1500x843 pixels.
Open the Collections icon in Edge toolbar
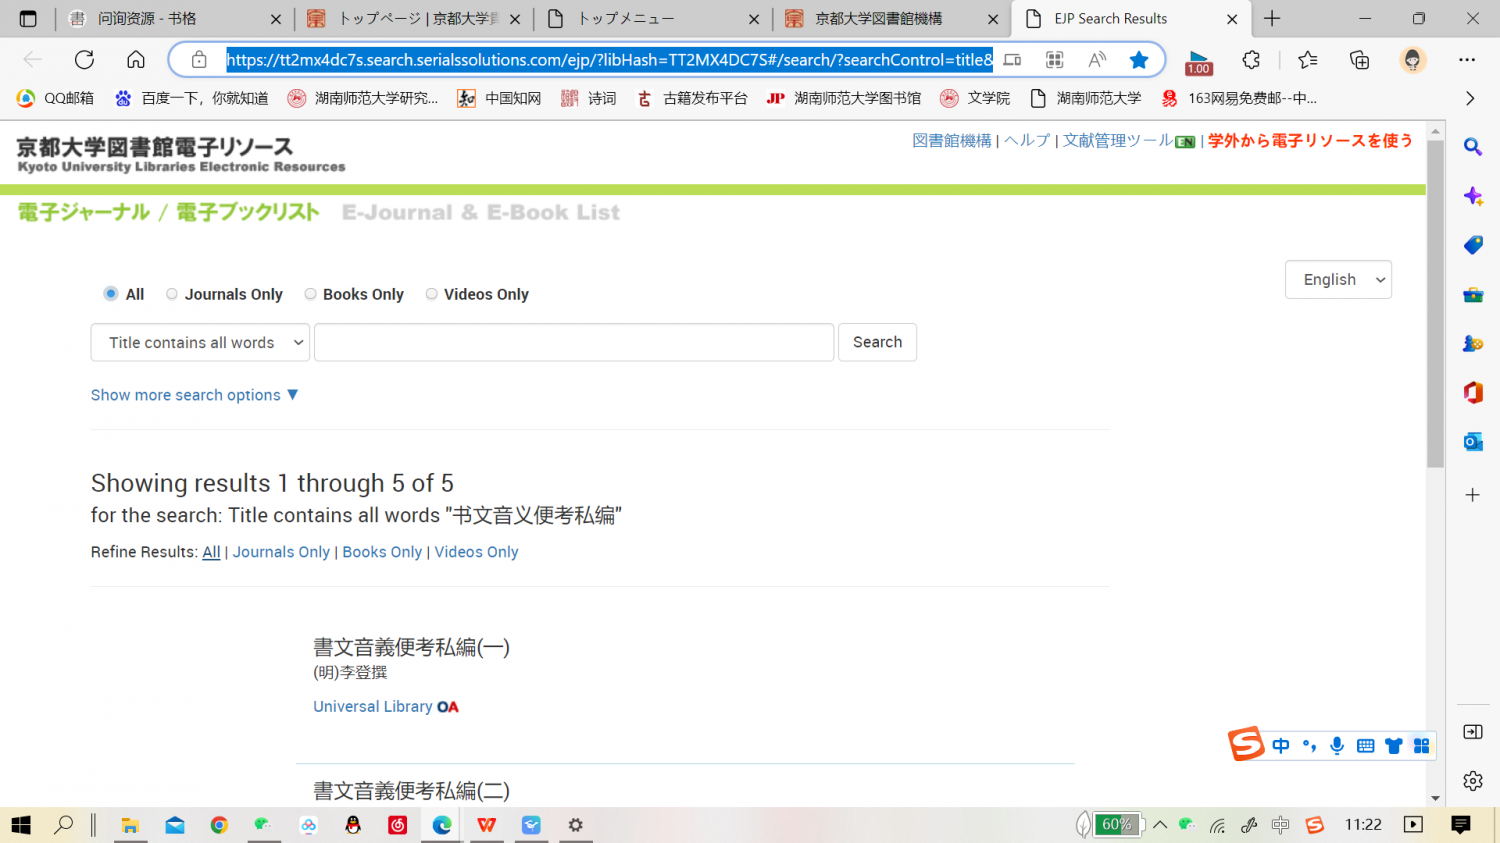(1359, 59)
